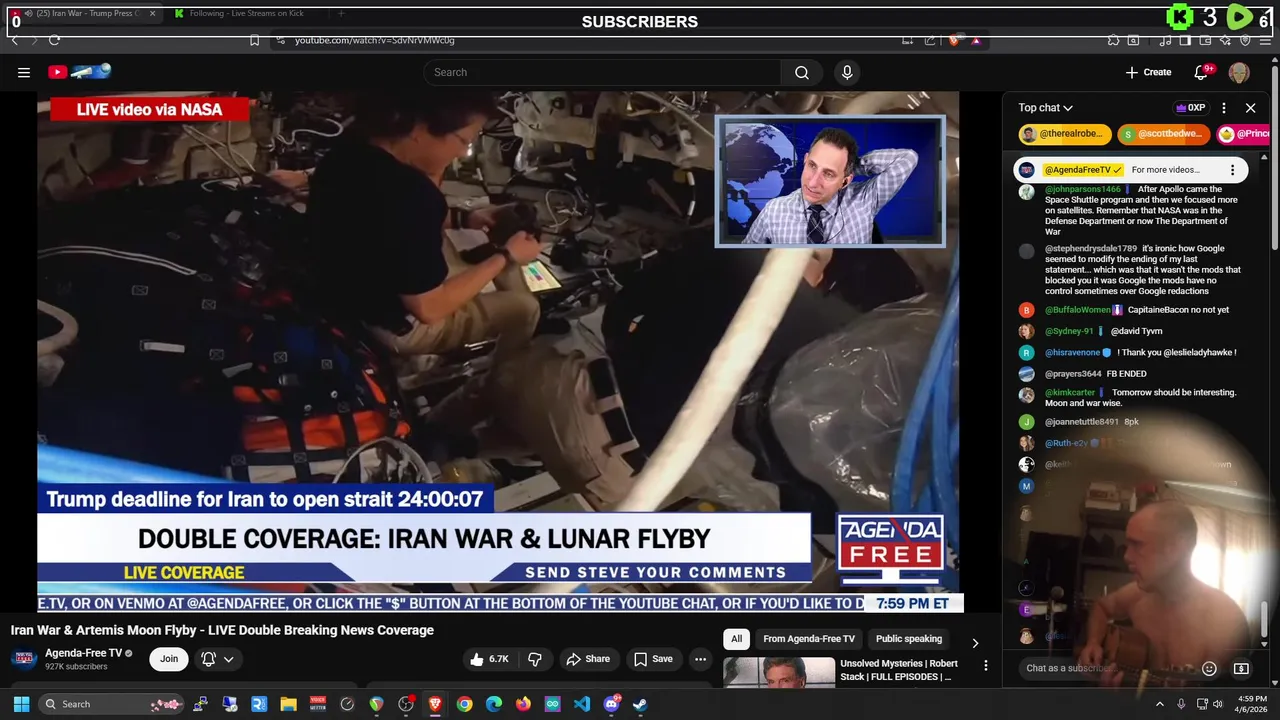Open the Brave Rewards triangle icon
This screenshot has height=720, width=1280.
click(976, 40)
